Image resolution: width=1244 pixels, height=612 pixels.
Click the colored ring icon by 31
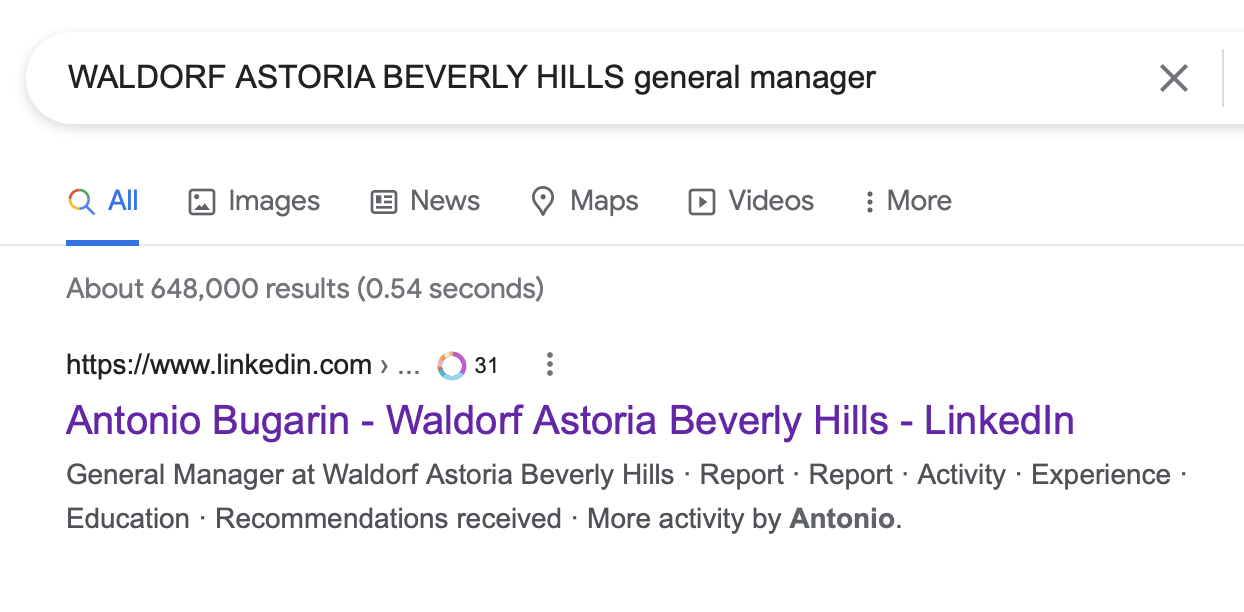pos(452,366)
